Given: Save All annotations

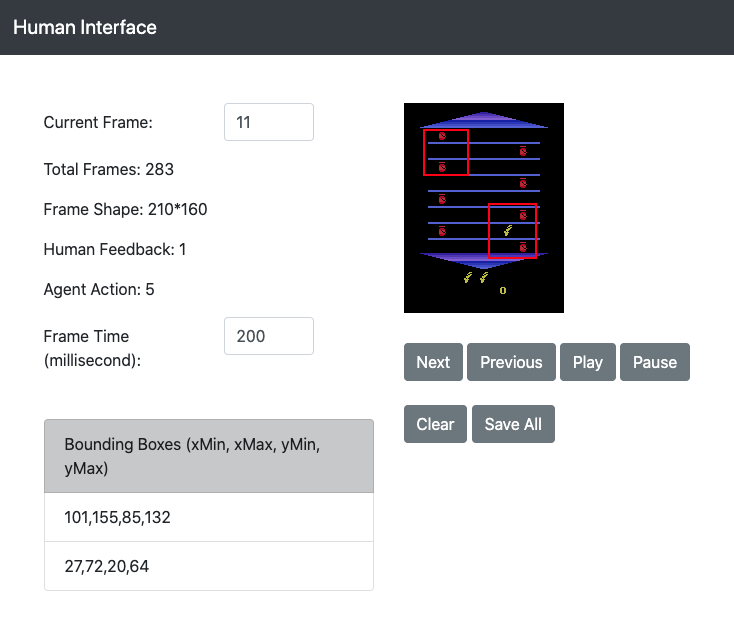Looking at the screenshot, I should 513,424.
